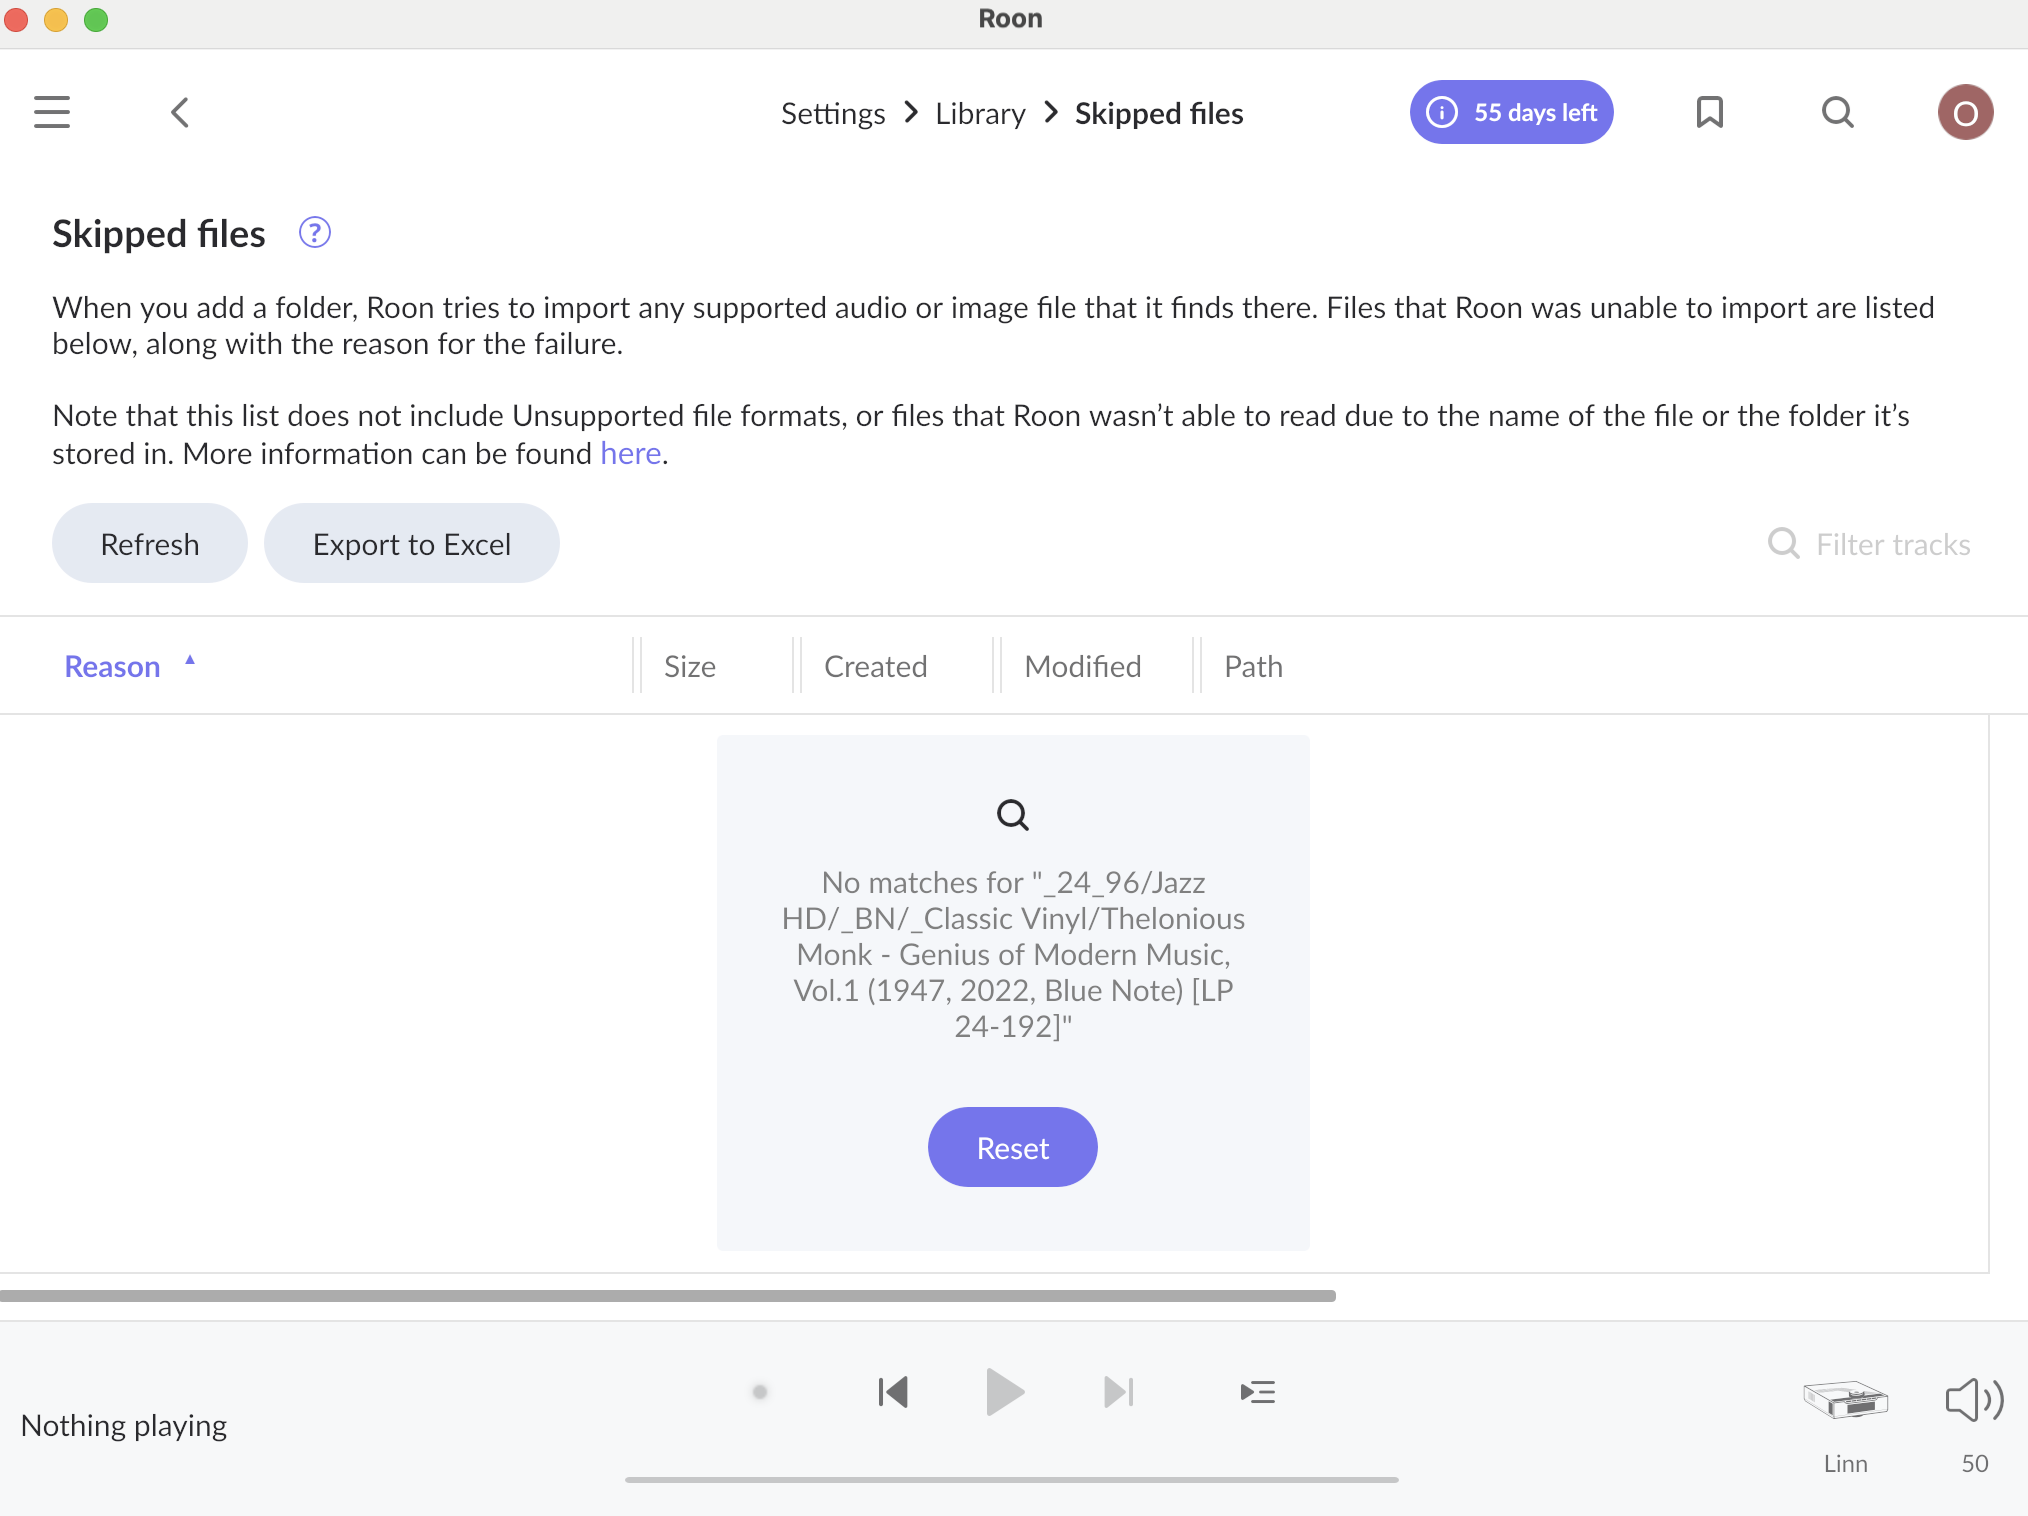
Task: Click the no matches magnifier icon
Action: 1013,815
